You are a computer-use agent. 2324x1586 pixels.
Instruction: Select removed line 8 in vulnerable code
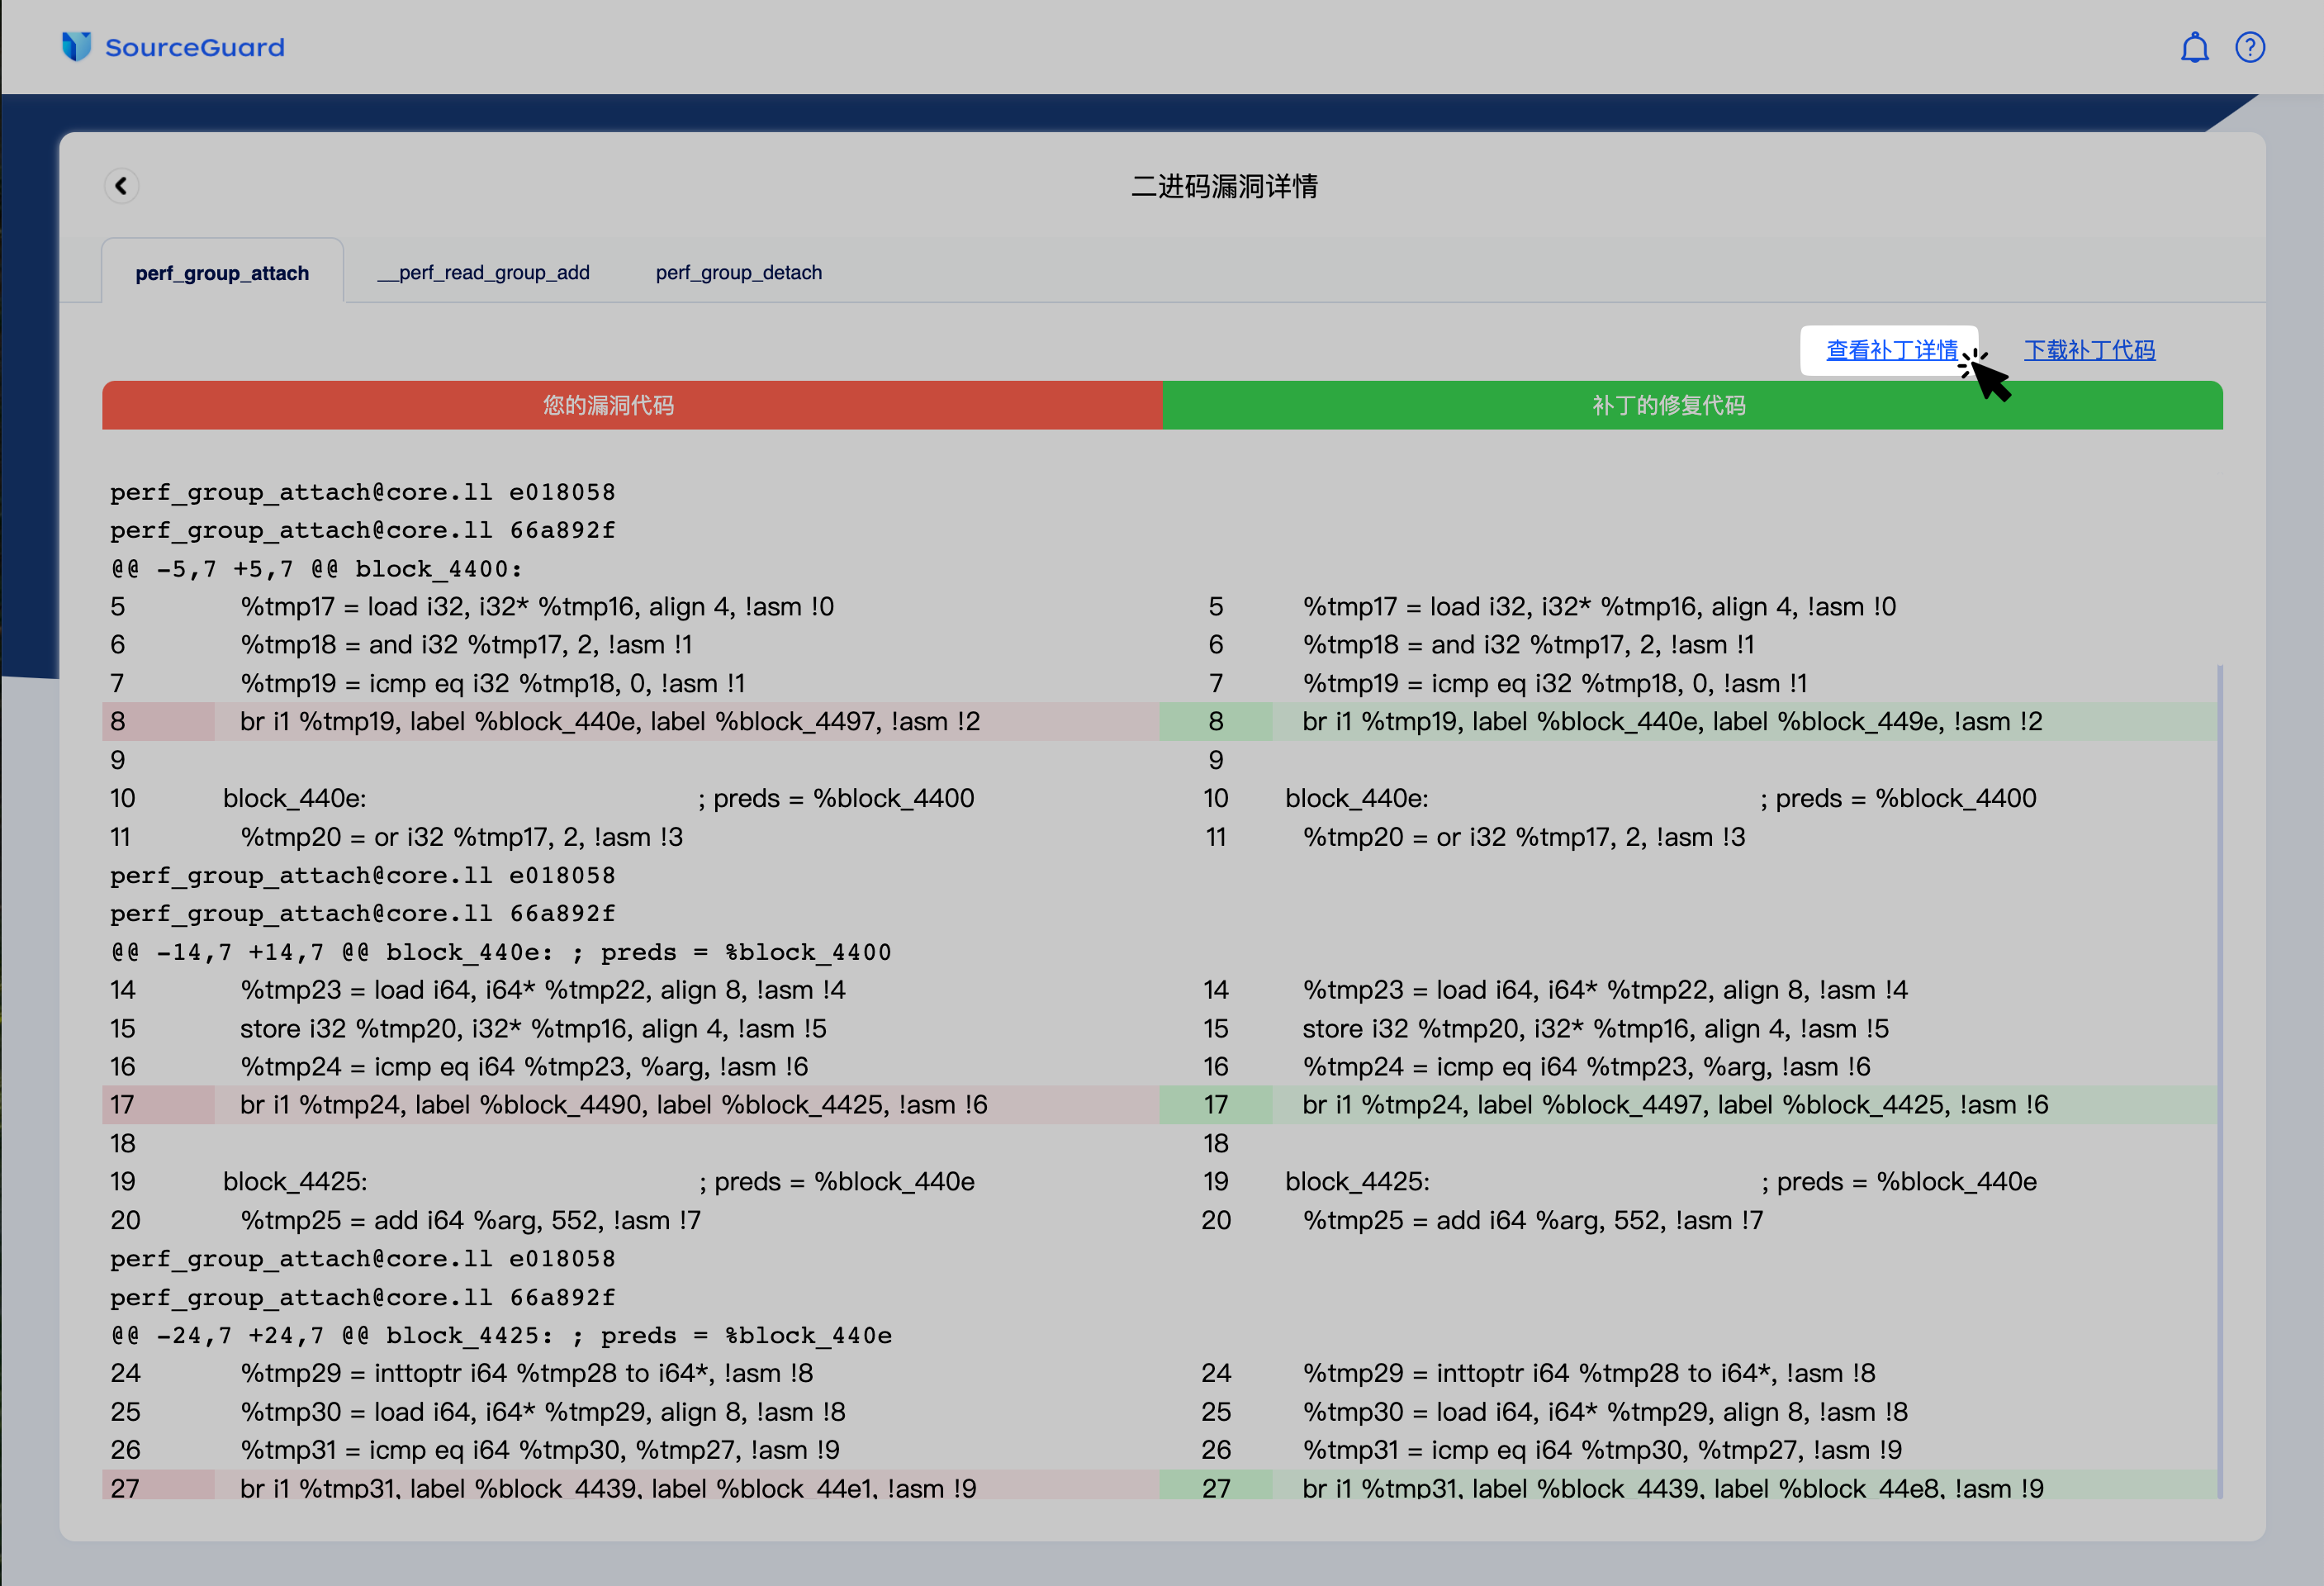click(x=609, y=721)
